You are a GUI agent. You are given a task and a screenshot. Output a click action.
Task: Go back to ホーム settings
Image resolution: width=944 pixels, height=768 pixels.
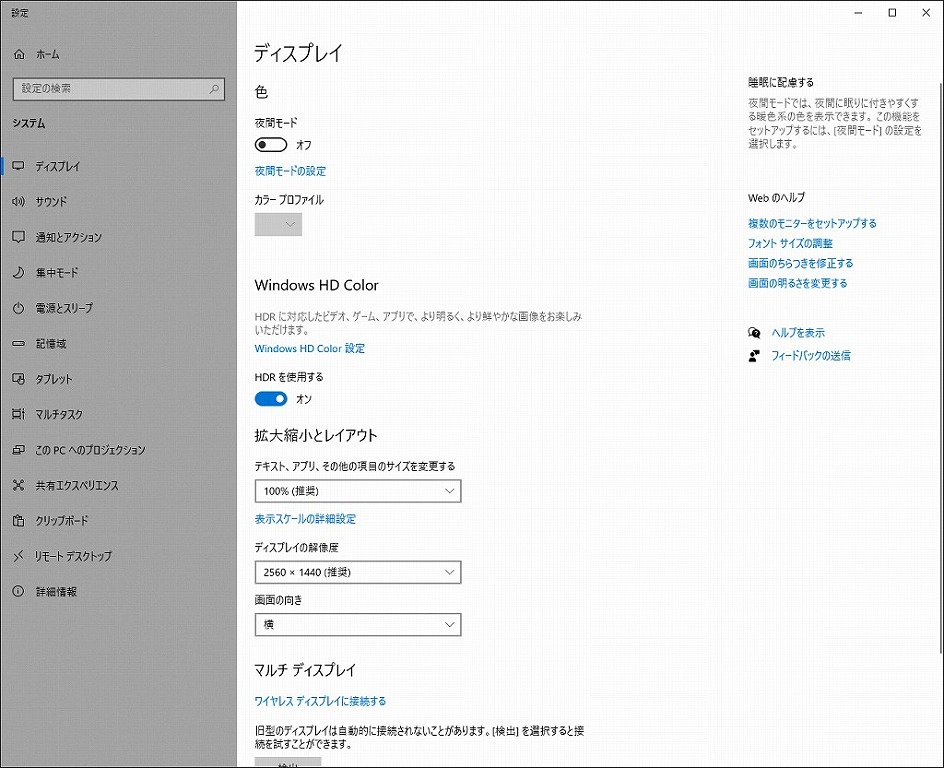click(48, 54)
